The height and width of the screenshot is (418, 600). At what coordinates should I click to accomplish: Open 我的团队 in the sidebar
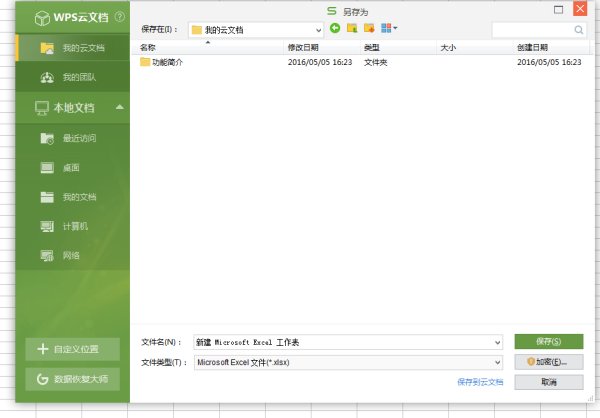(x=73, y=77)
